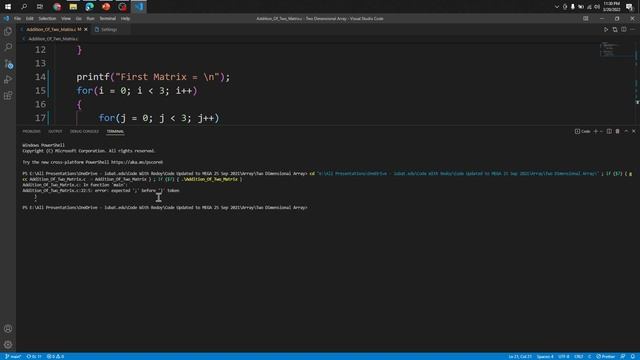Click the Prettier status bar item
The image size is (640, 360).
[x=606, y=356]
